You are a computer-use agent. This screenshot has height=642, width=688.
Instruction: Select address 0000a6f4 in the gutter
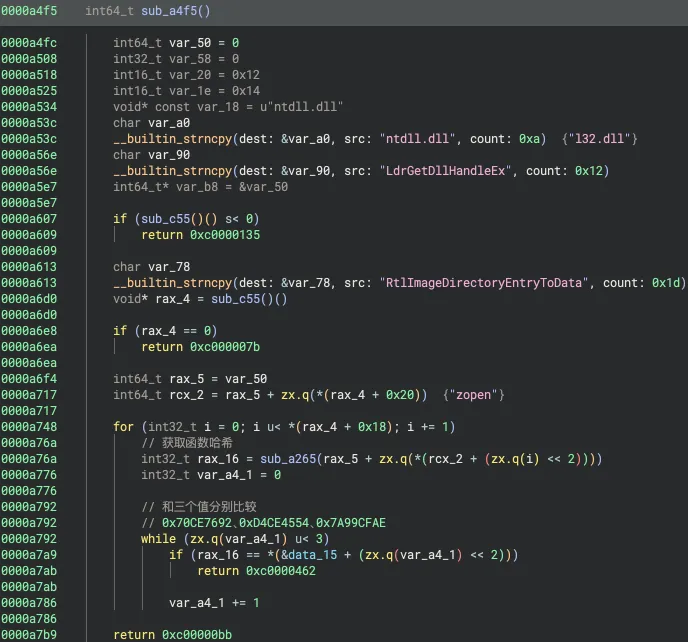[29, 379]
